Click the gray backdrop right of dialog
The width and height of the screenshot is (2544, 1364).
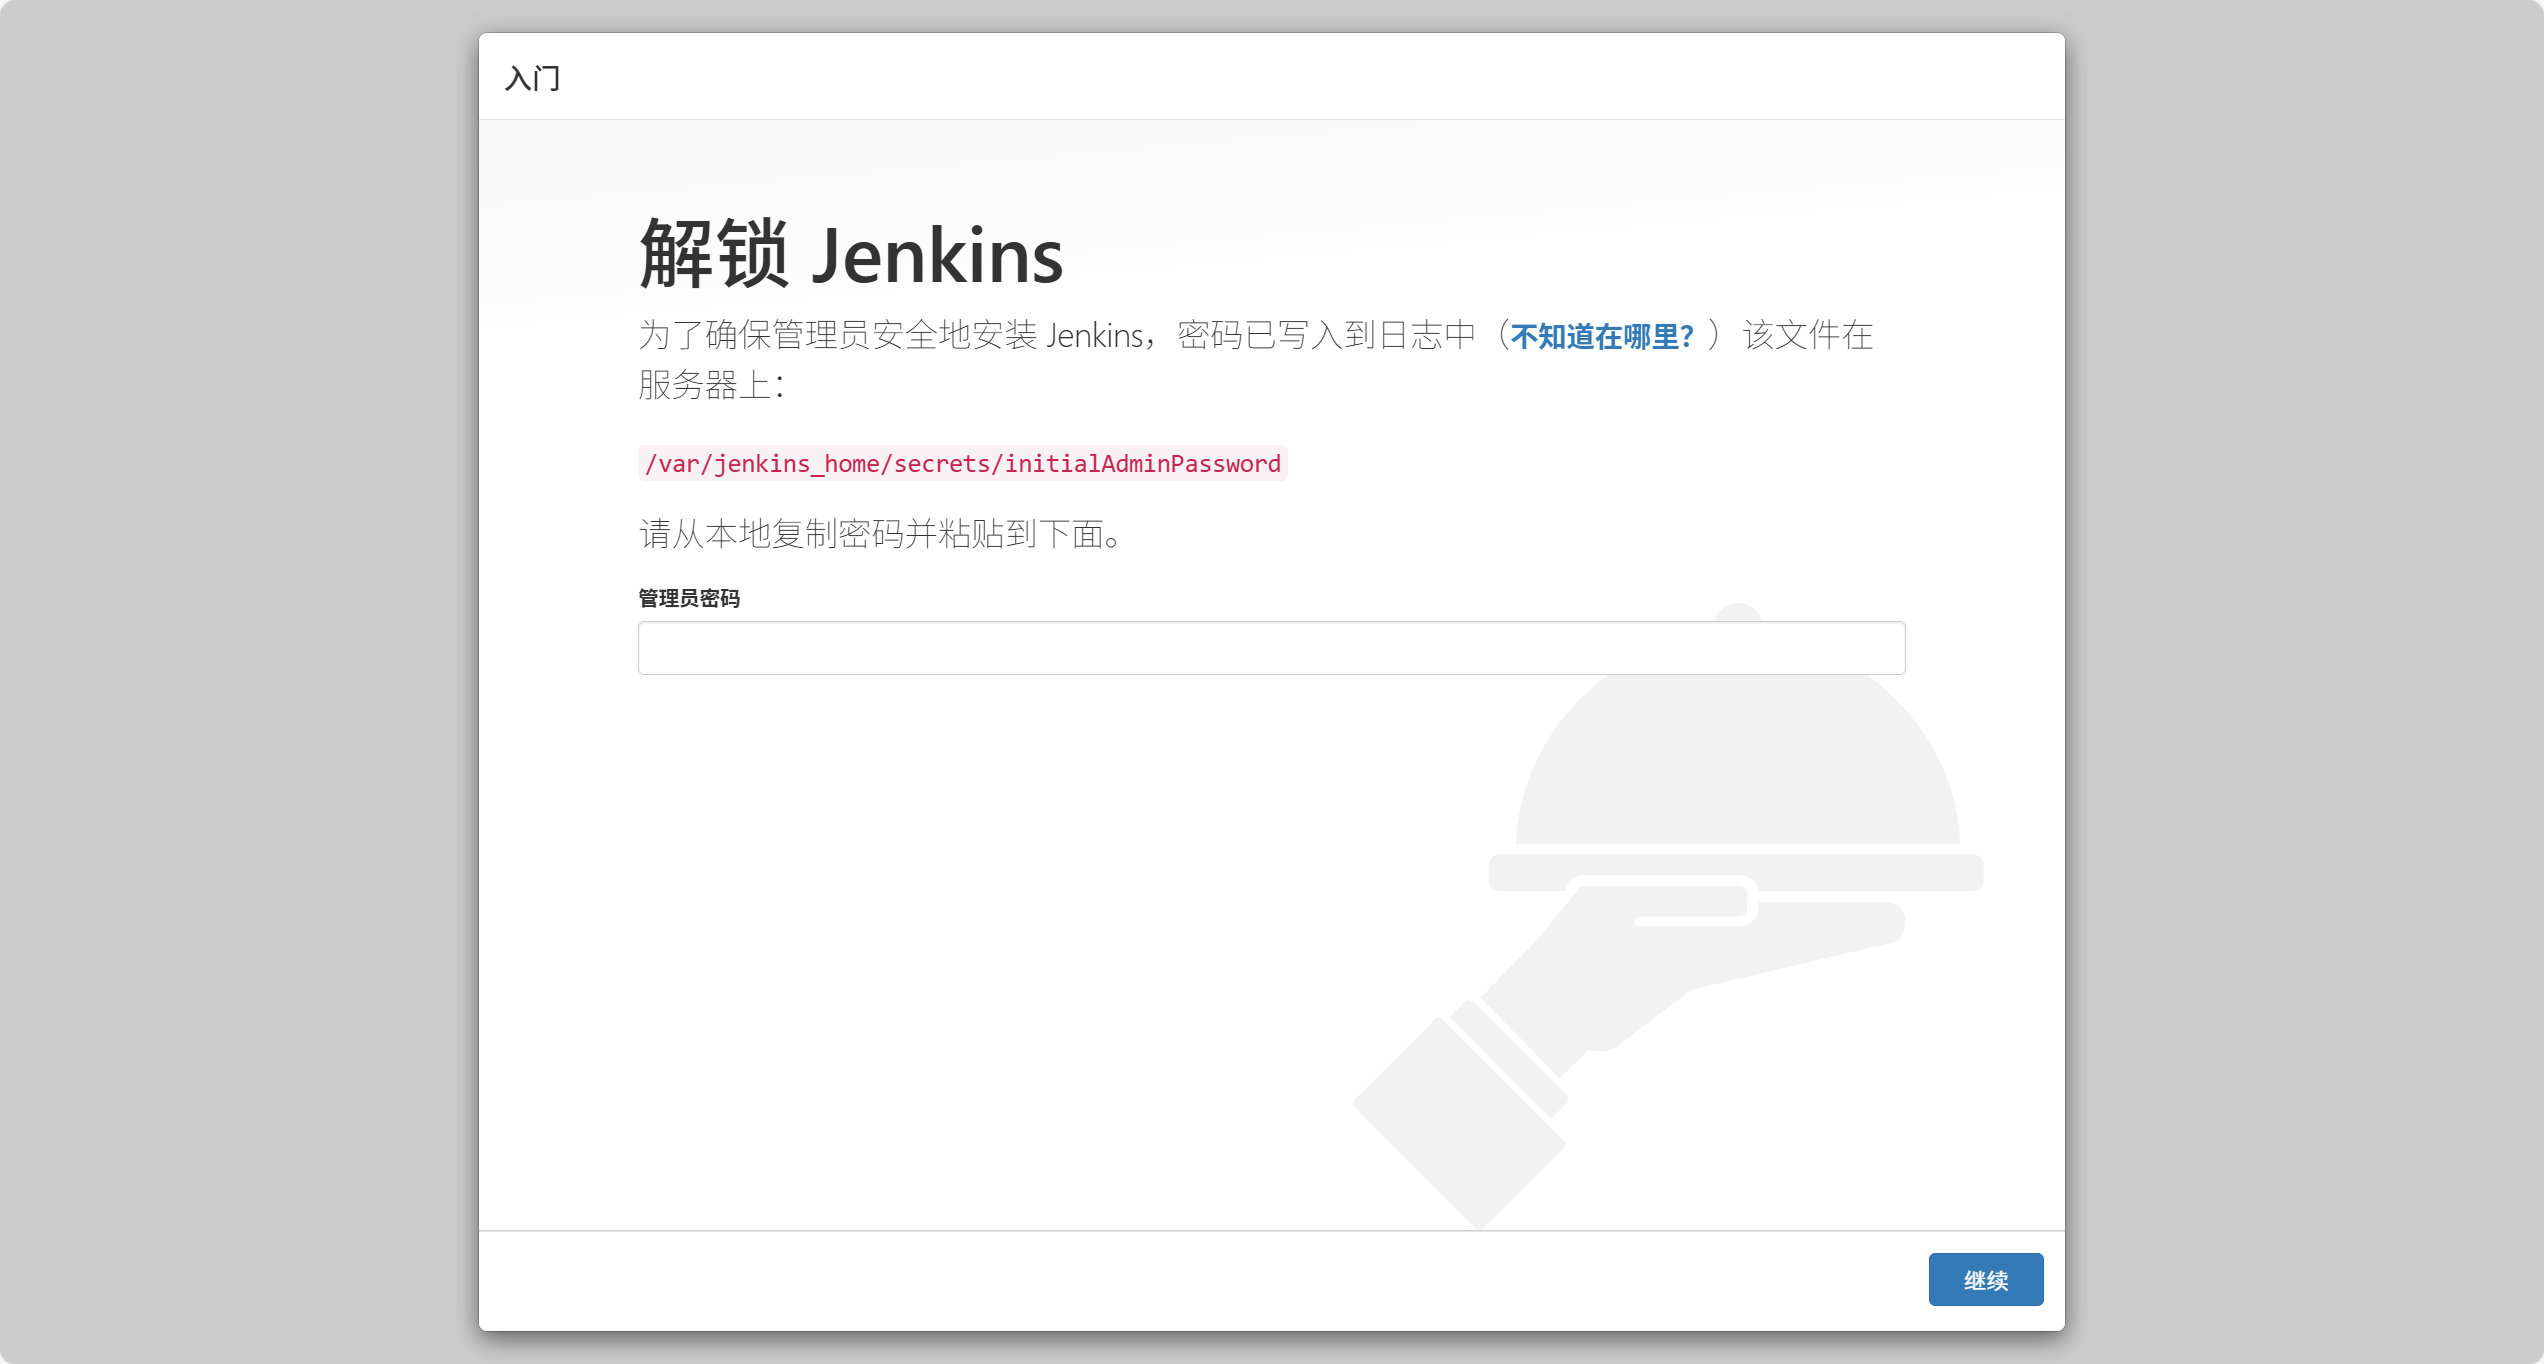click(2300, 680)
